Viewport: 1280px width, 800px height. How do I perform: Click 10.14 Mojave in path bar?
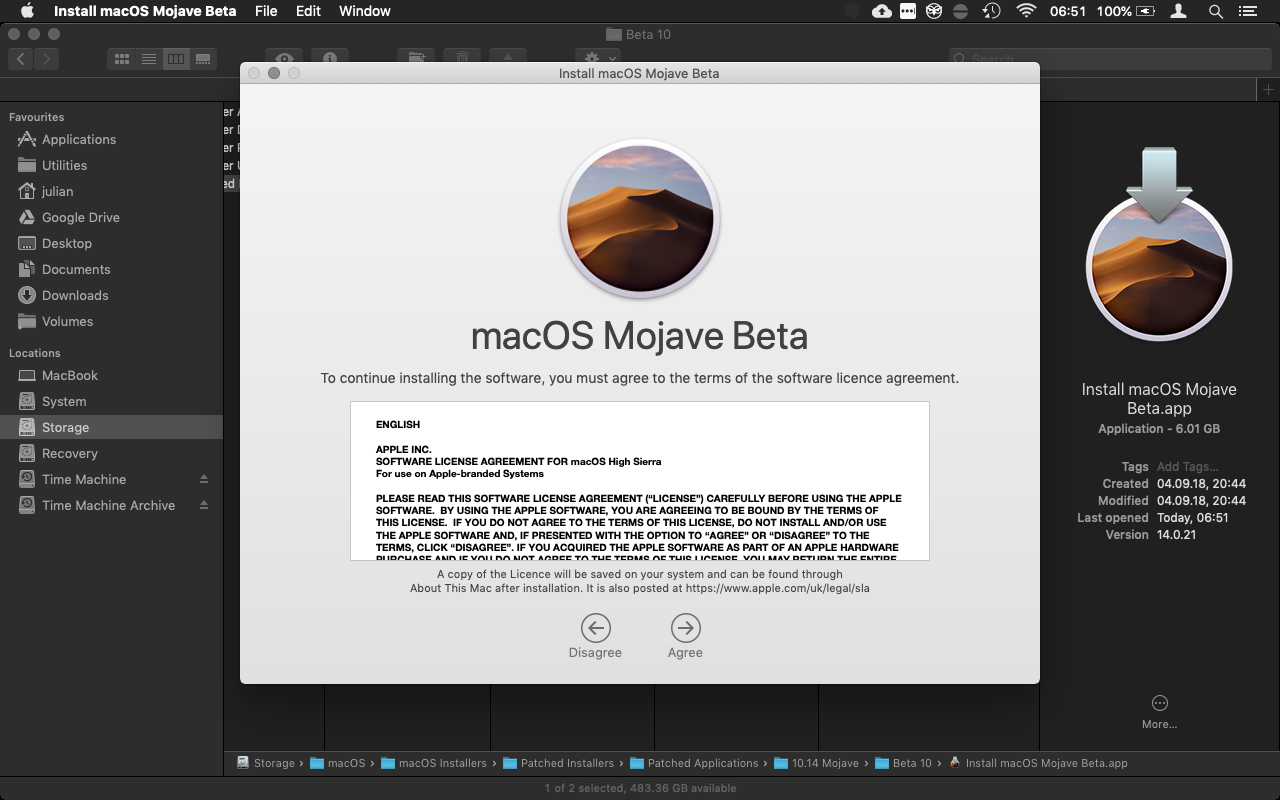[817, 763]
